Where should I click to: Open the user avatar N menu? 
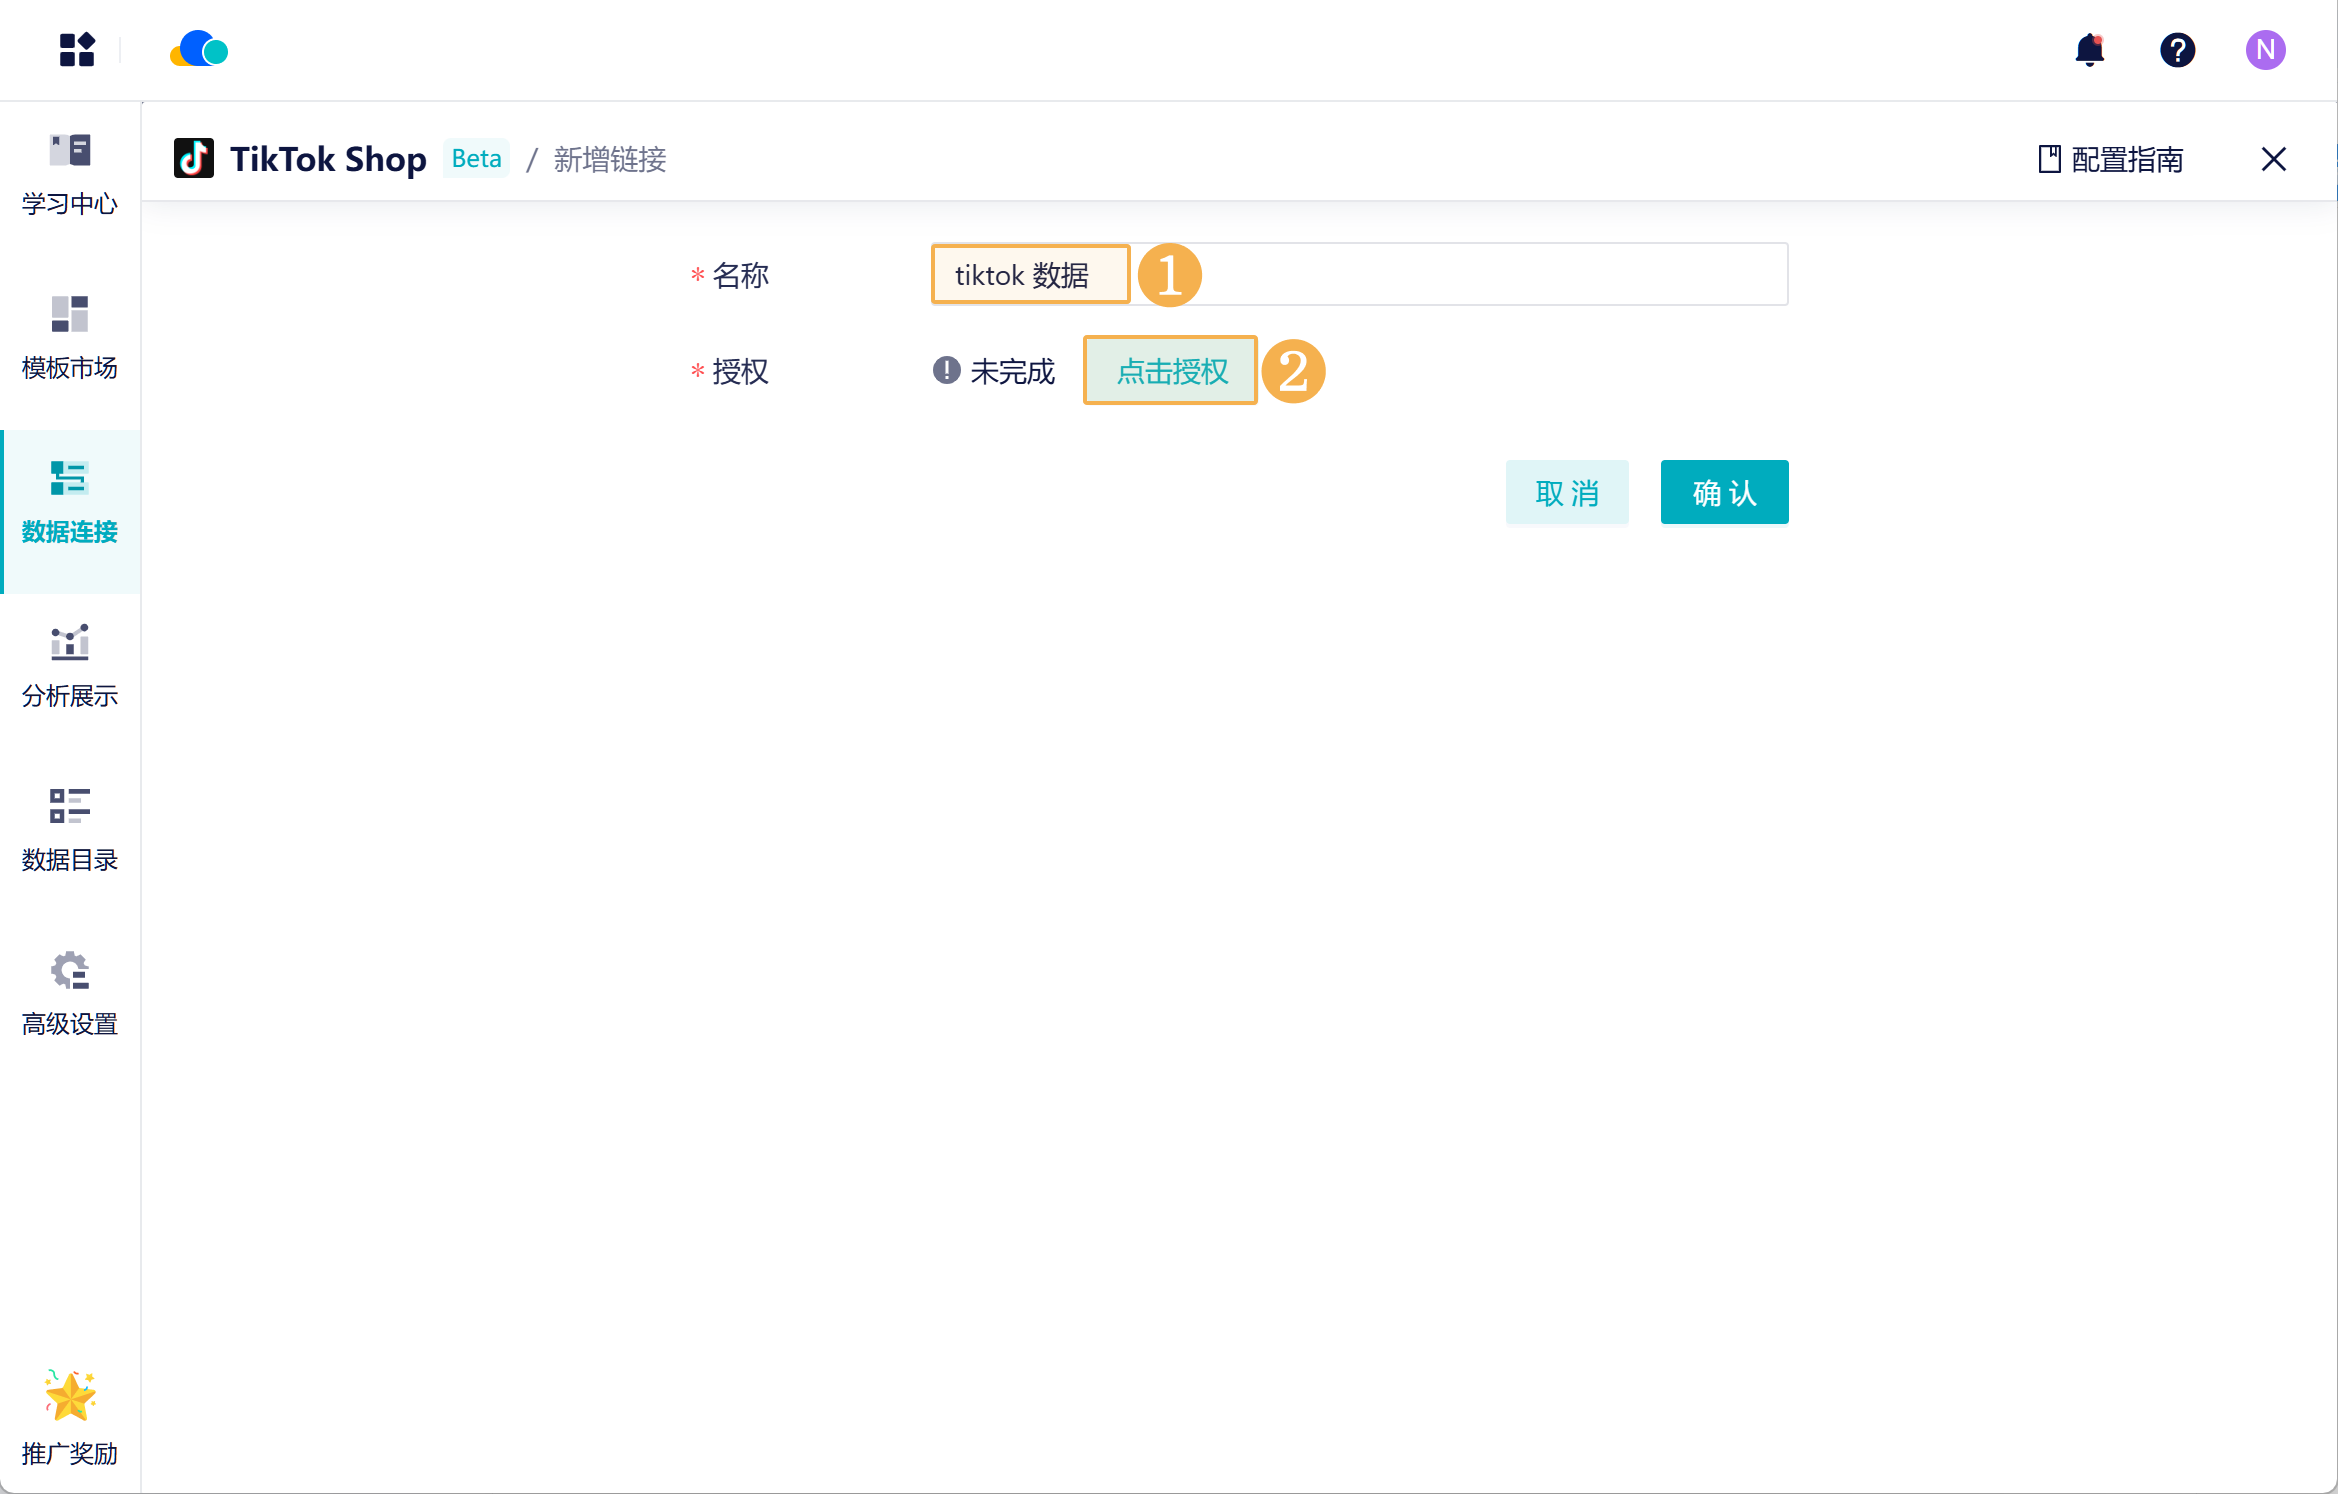pos(2265,50)
